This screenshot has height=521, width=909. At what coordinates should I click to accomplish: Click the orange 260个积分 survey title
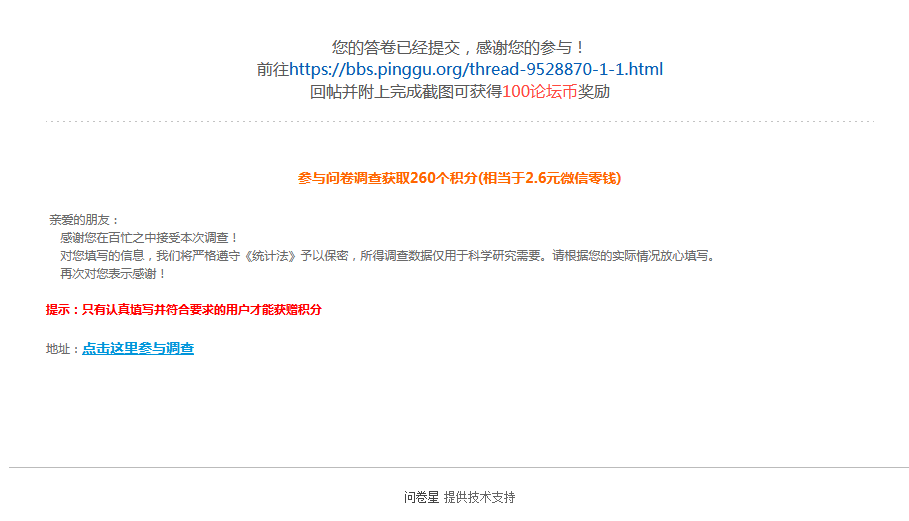coord(459,178)
